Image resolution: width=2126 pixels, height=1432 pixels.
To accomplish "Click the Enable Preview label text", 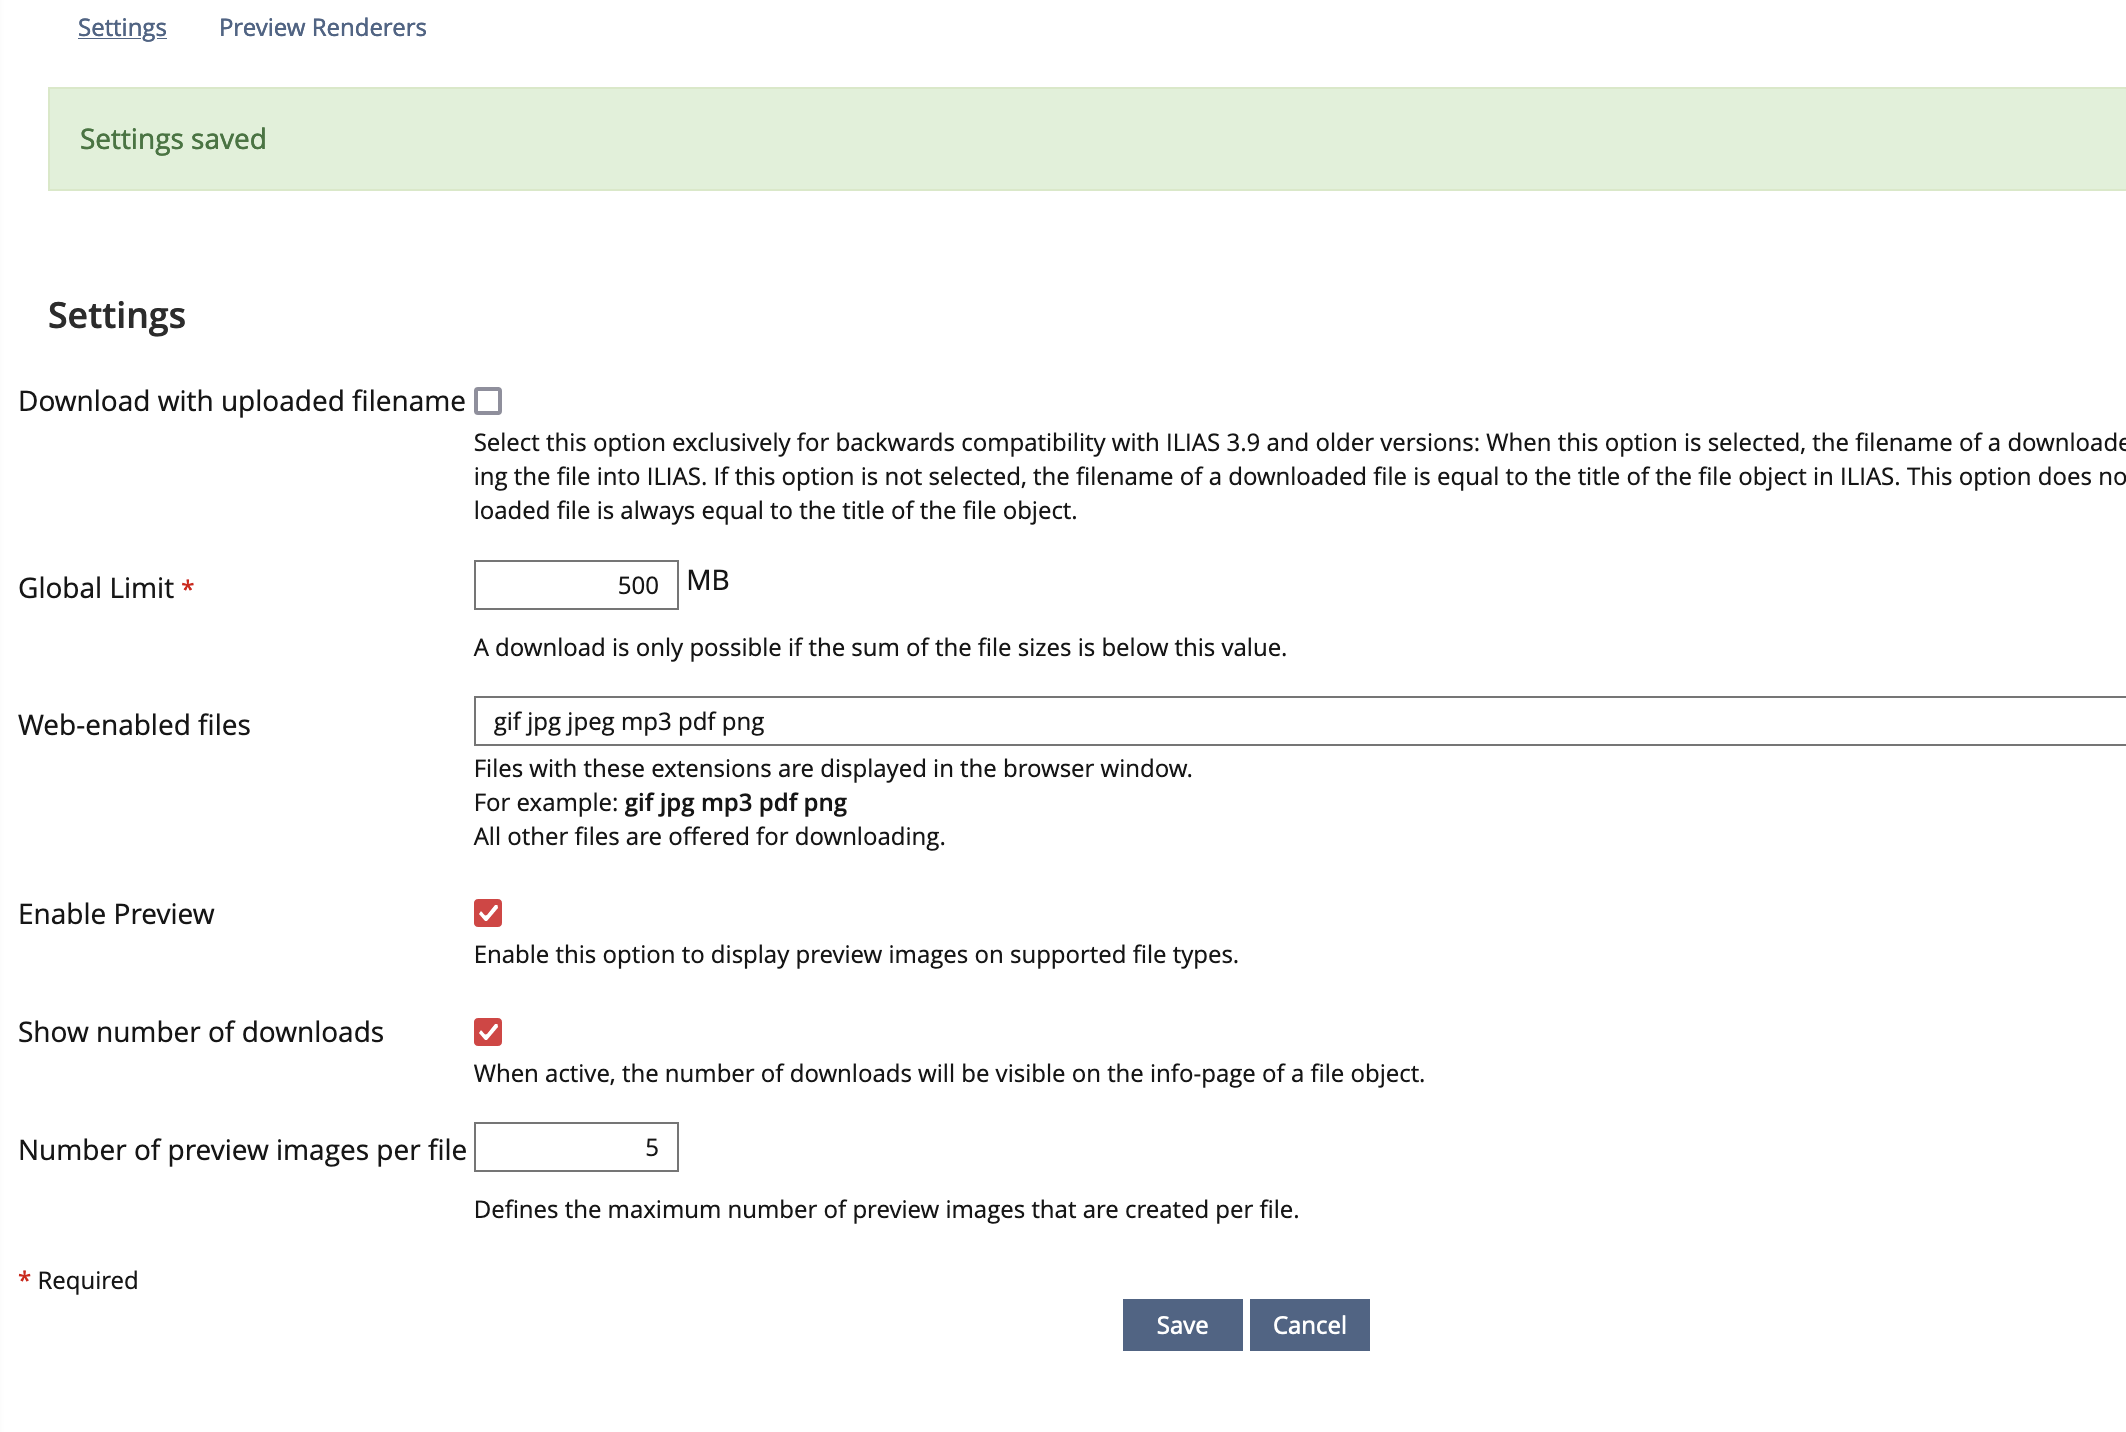I will coord(116,914).
